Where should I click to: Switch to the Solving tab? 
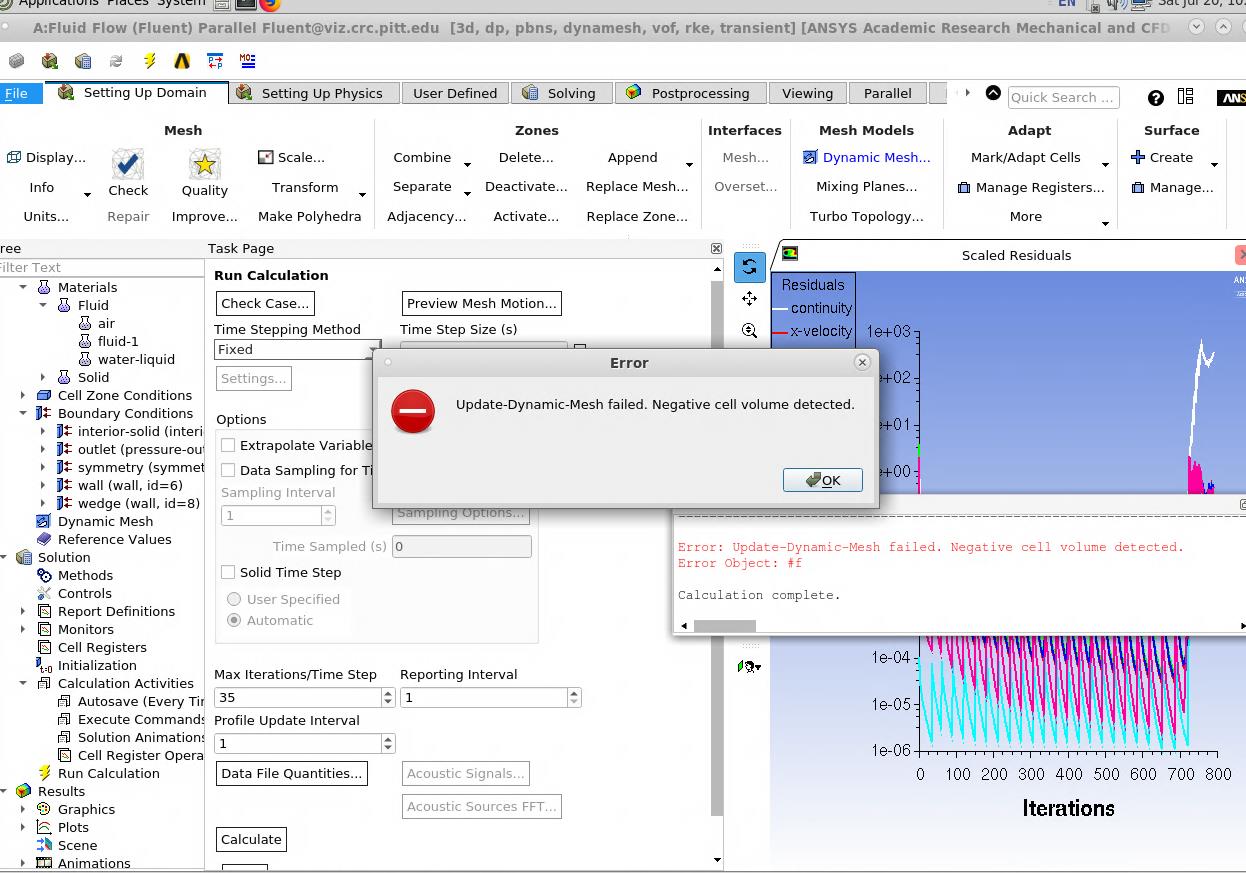coord(560,93)
